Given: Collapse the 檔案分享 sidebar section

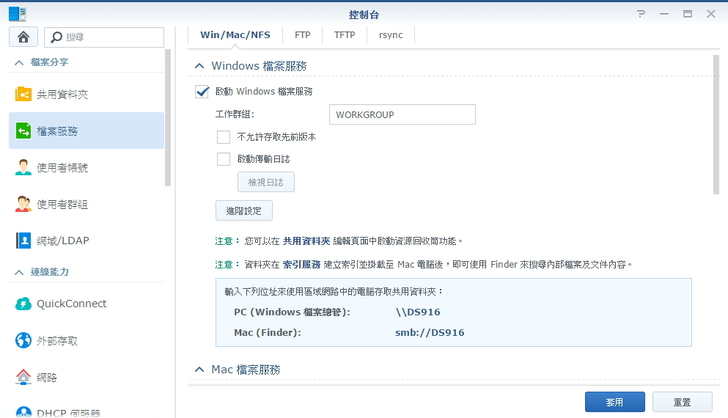Looking at the screenshot, I should point(19,62).
